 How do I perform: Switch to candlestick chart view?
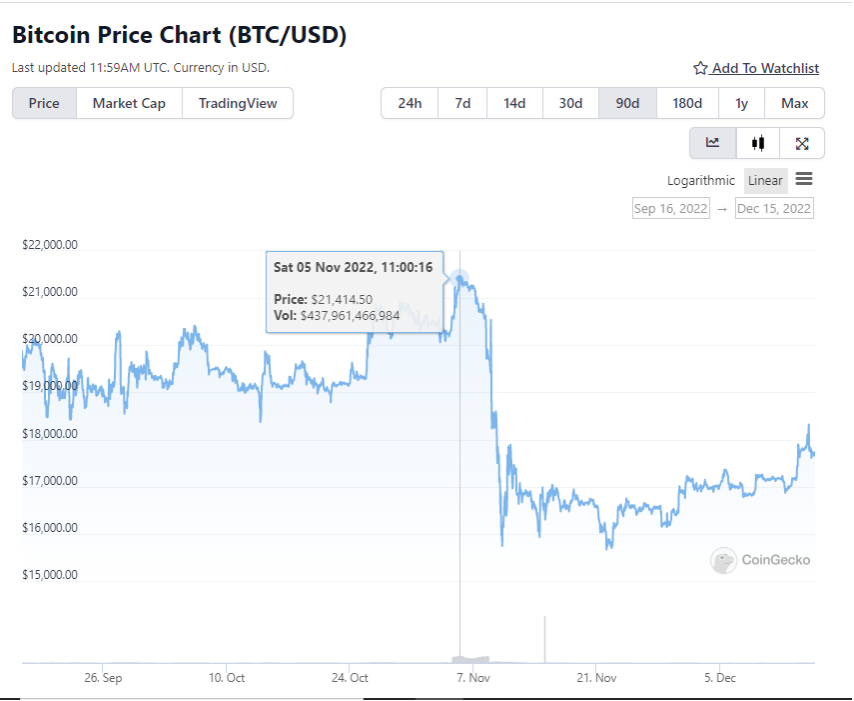coord(758,143)
